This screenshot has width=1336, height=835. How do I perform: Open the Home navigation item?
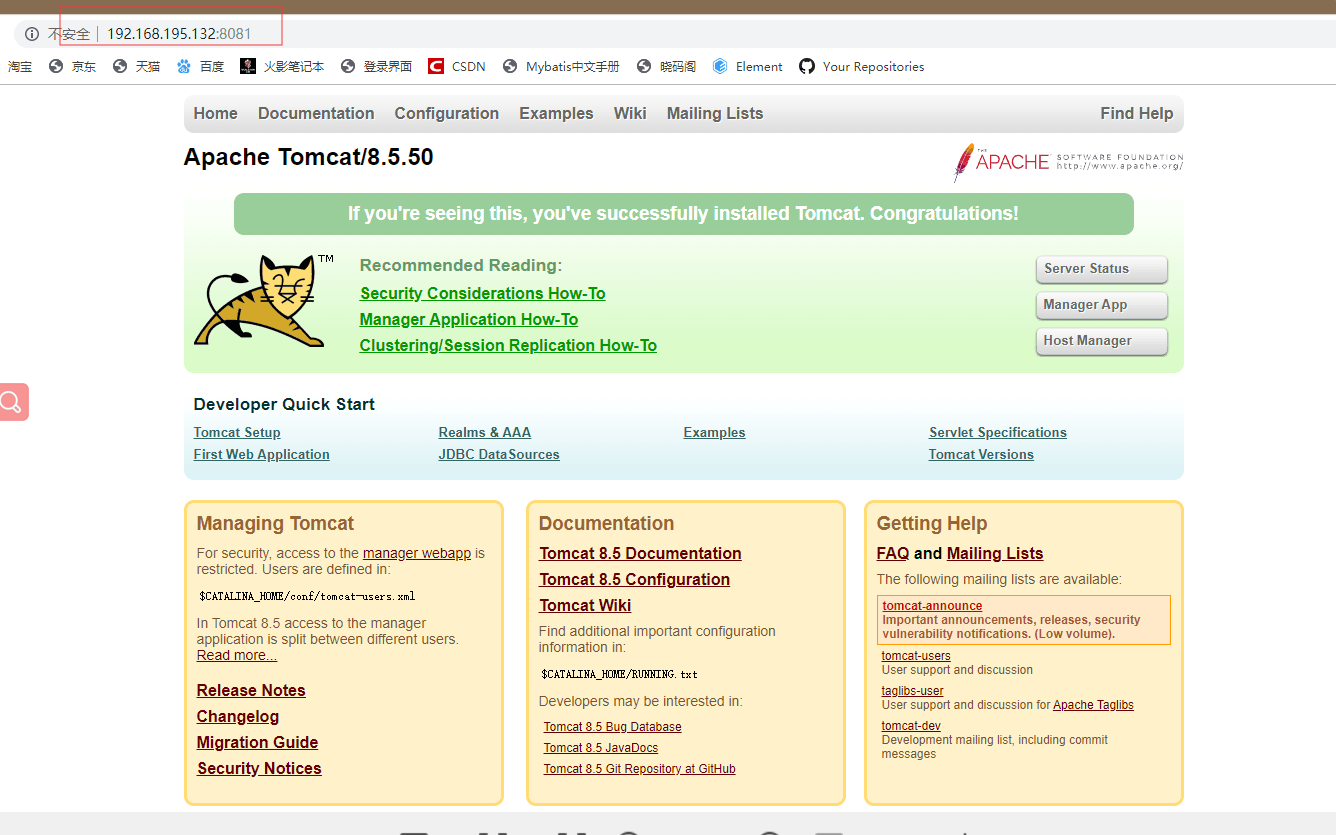point(216,114)
